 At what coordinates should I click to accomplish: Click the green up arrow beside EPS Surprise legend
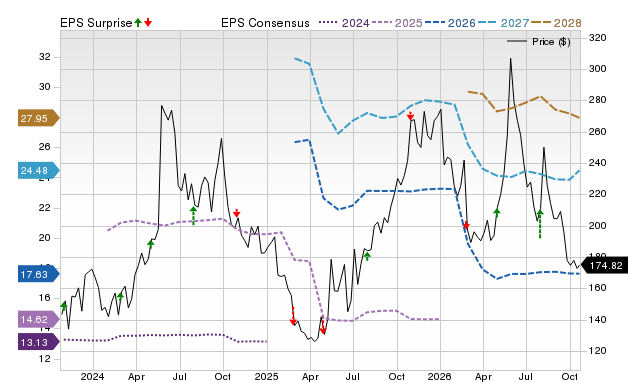tap(138, 23)
